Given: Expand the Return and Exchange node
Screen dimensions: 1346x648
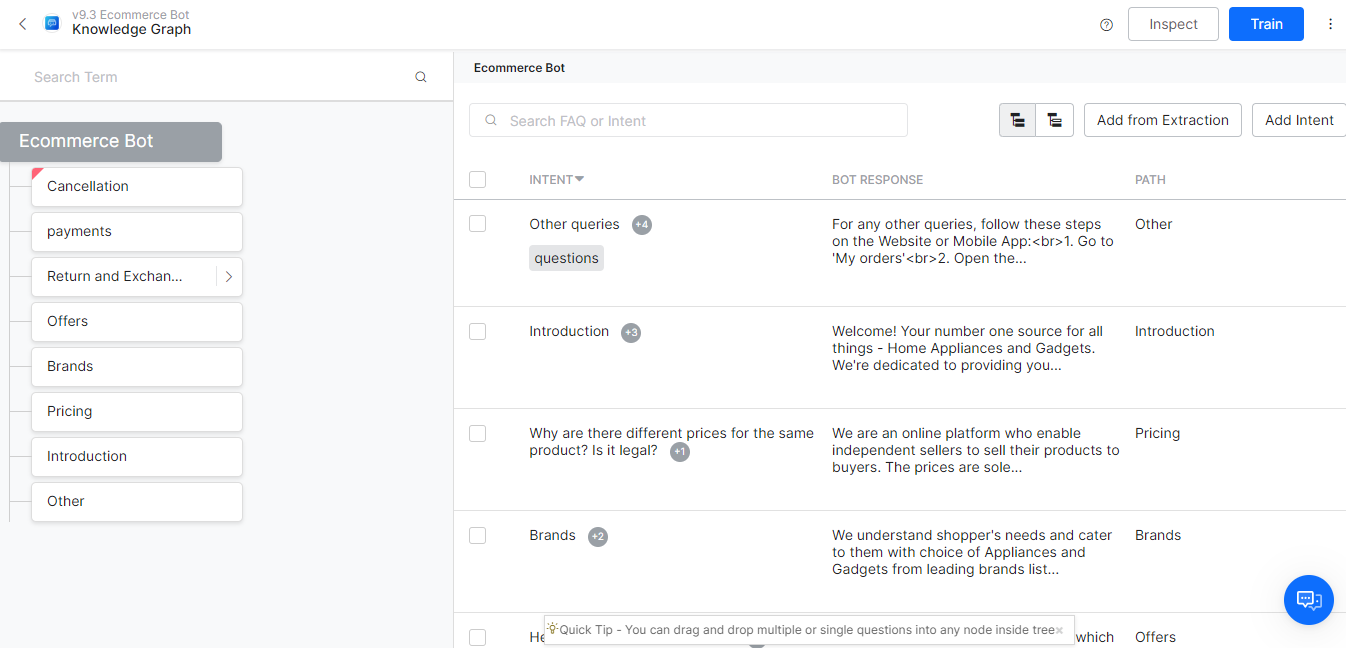Looking at the screenshot, I should click(229, 277).
